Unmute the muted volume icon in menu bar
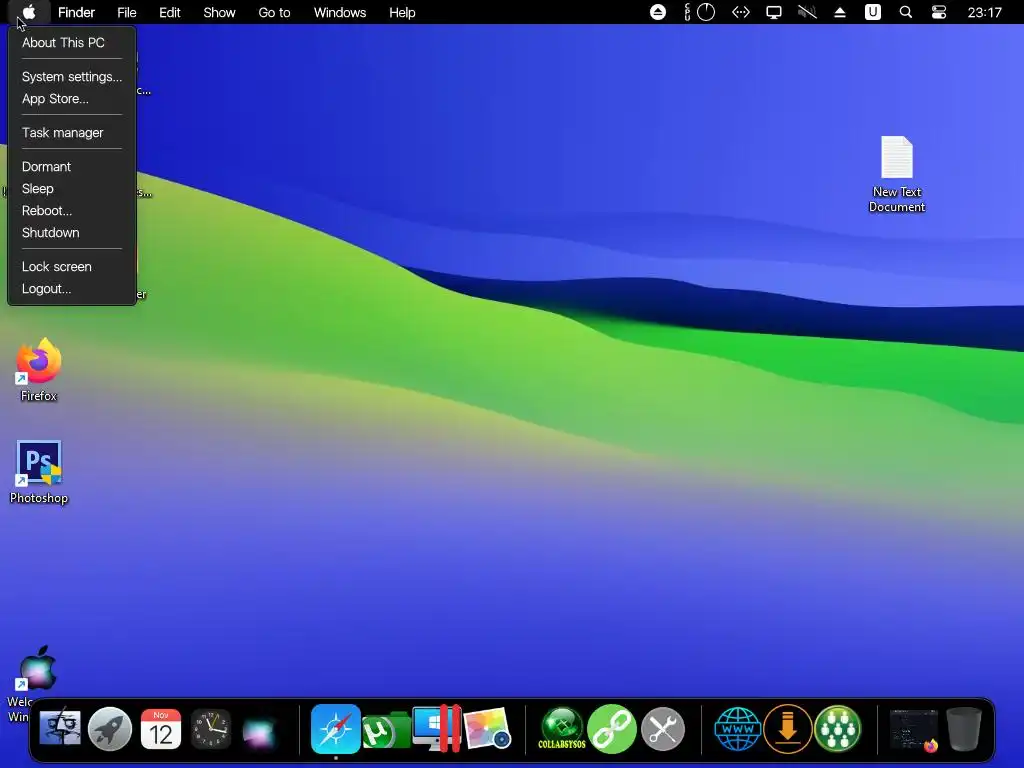 click(807, 12)
